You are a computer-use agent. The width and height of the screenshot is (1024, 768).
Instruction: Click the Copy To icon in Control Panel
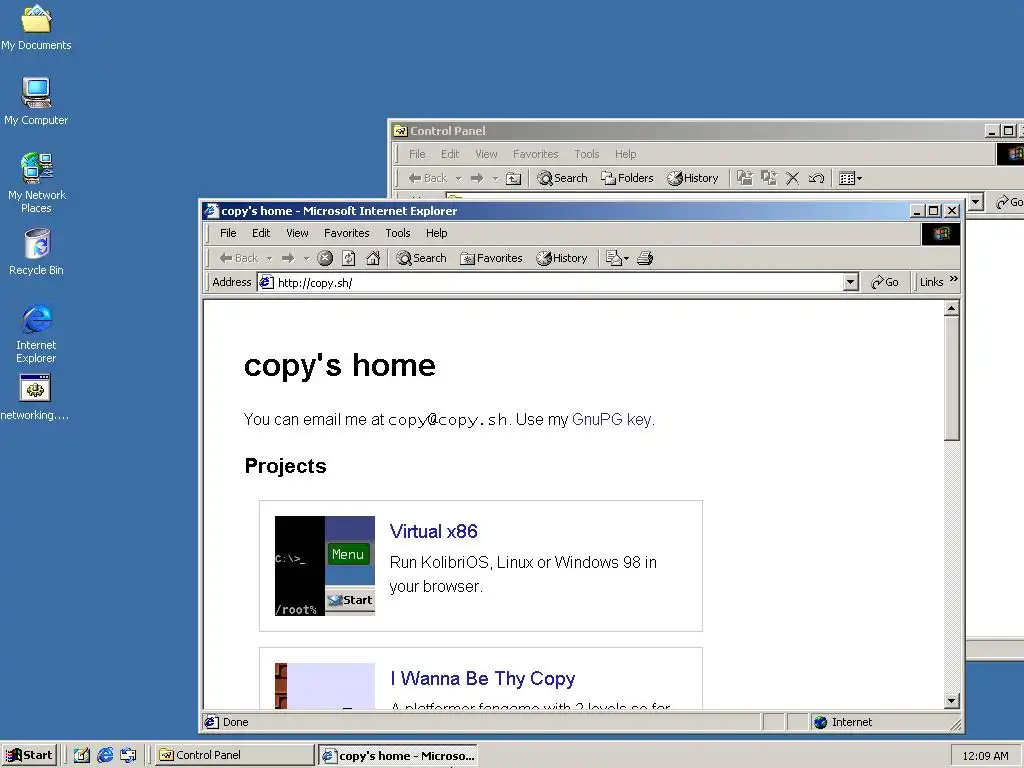[x=769, y=178]
